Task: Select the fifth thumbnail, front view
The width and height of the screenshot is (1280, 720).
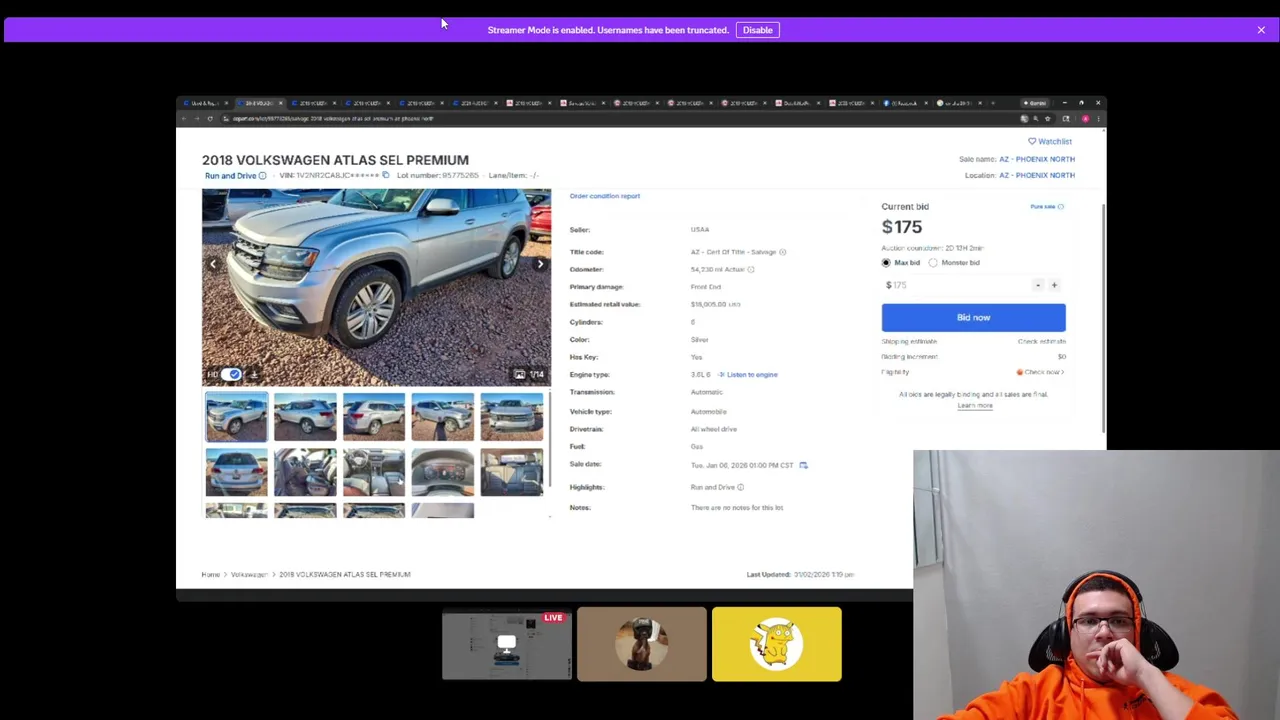Action: point(512,417)
